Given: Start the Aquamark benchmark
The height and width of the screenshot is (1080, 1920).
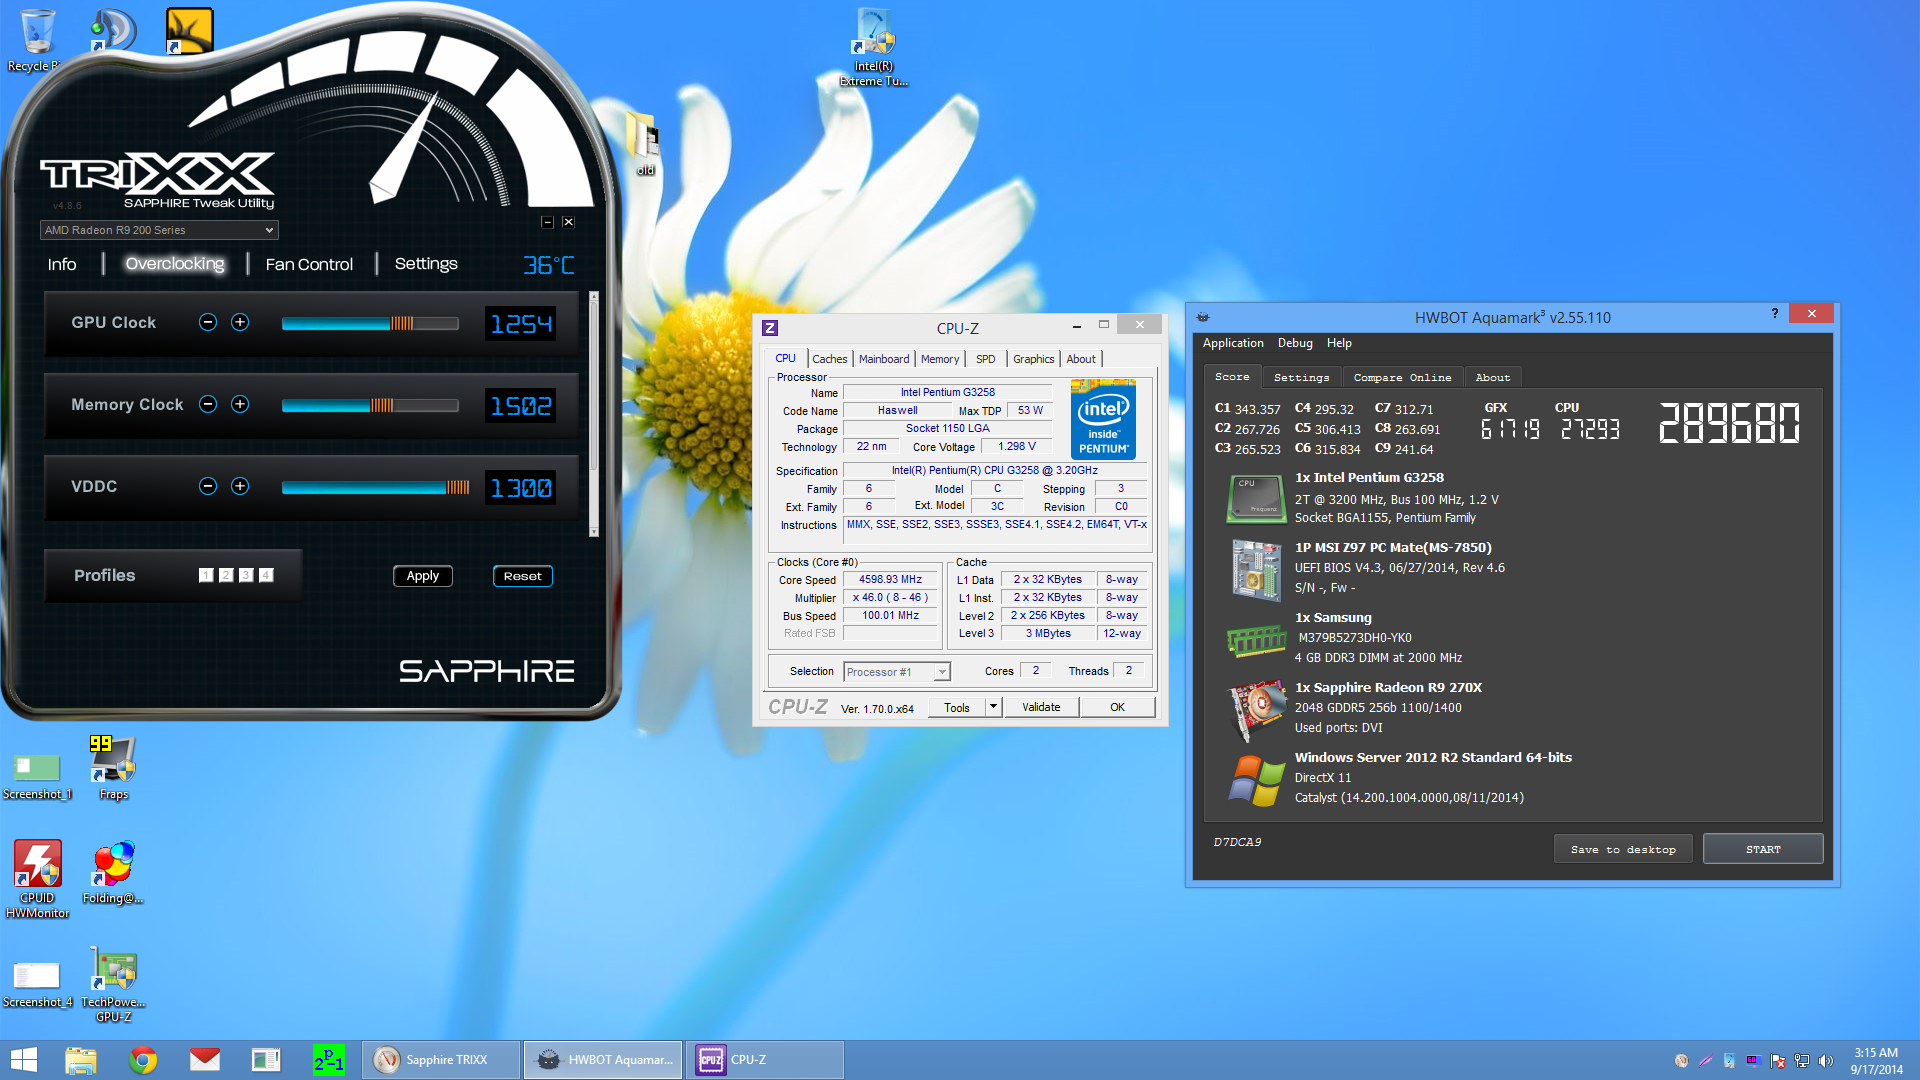Looking at the screenshot, I should click(x=1763, y=849).
